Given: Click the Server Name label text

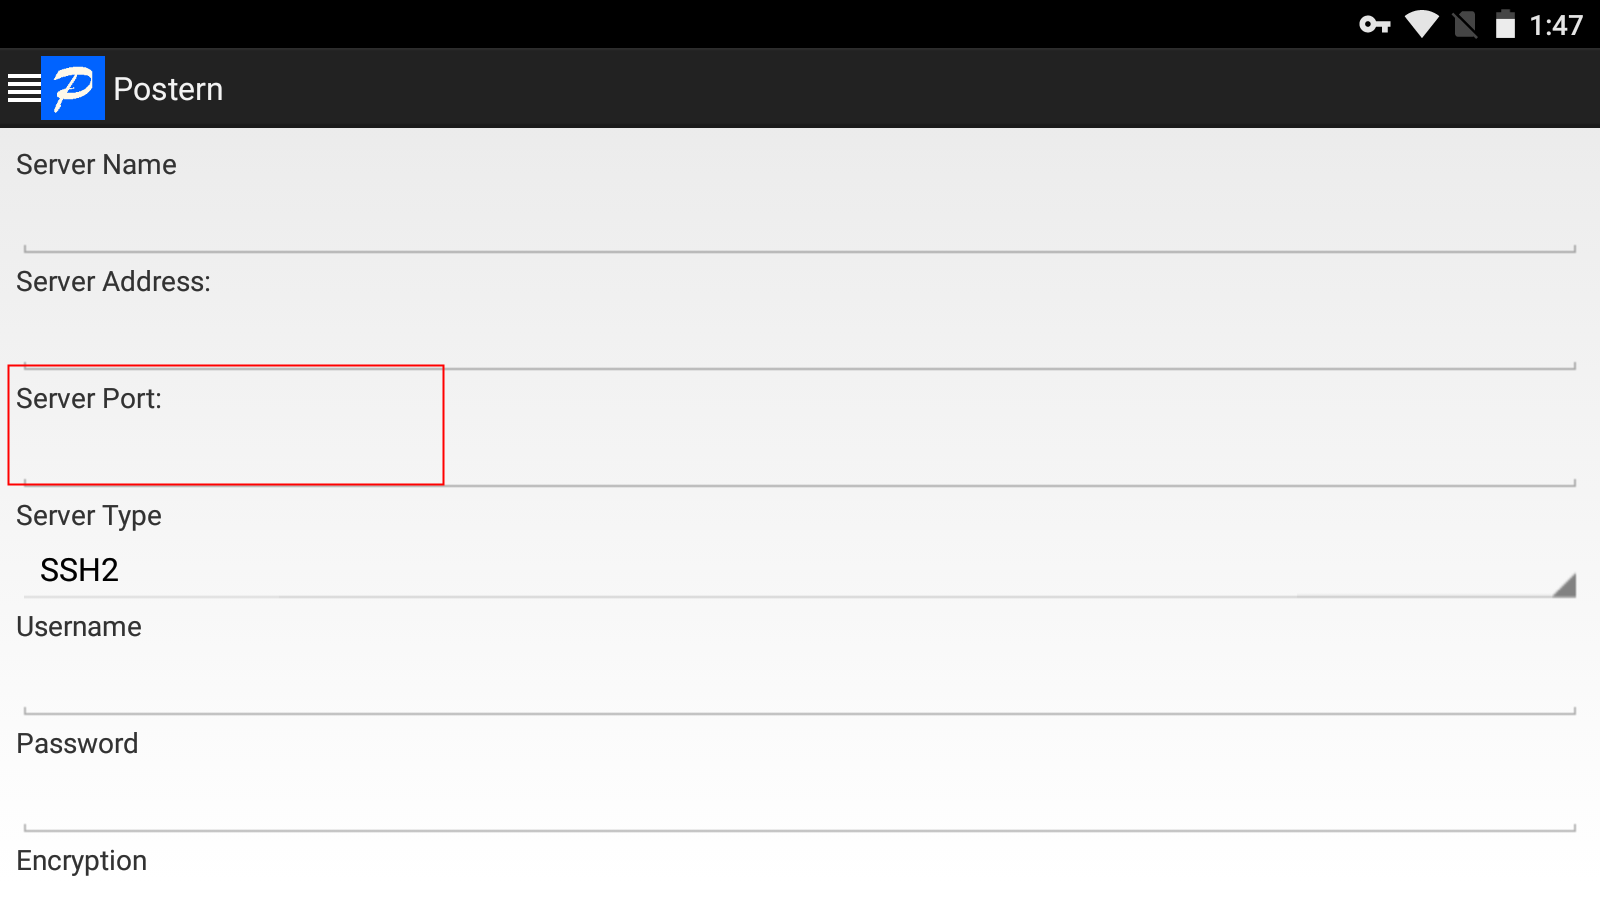Looking at the screenshot, I should [96, 165].
